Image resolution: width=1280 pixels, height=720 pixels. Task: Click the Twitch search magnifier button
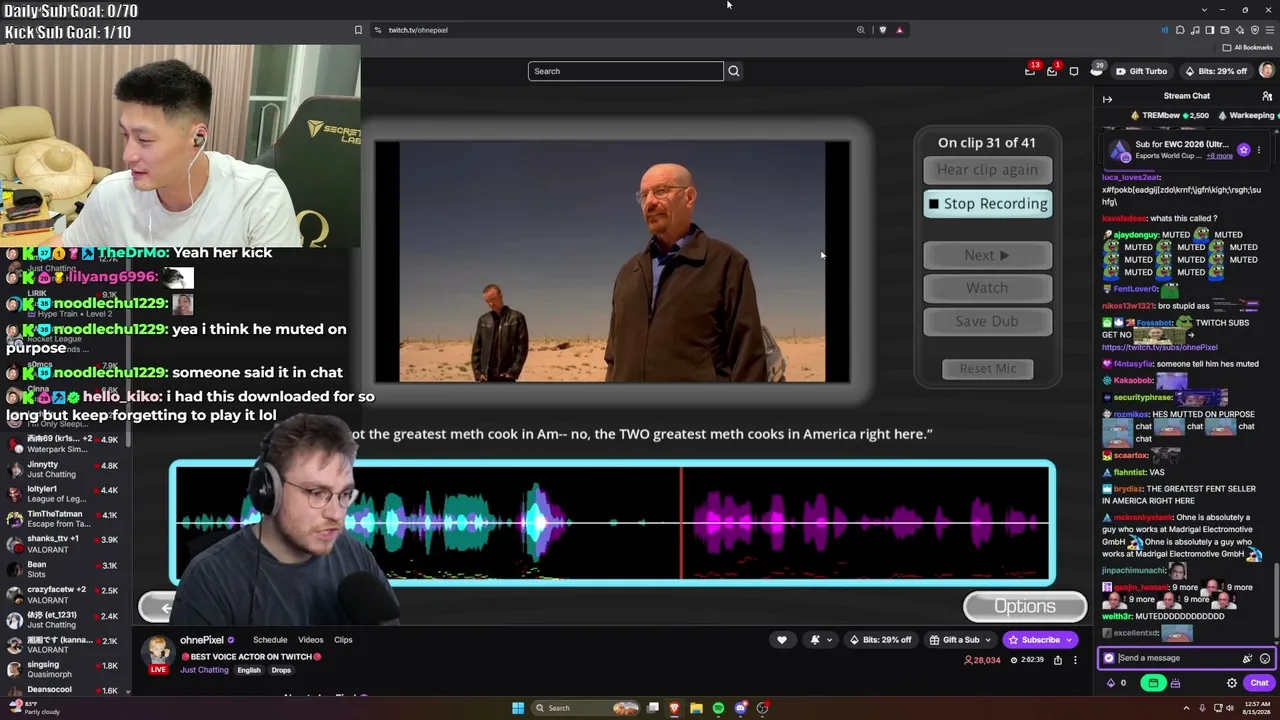click(x=734, y=71)
